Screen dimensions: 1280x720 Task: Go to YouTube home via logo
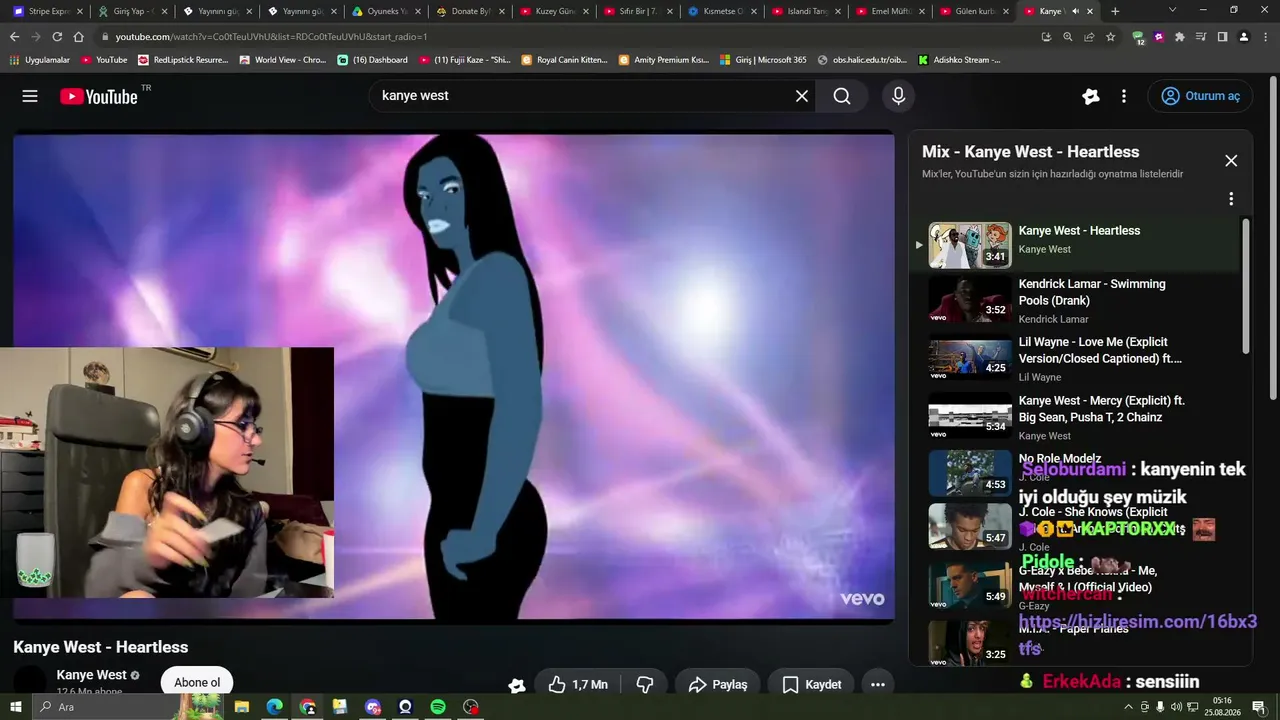(99, 96)
